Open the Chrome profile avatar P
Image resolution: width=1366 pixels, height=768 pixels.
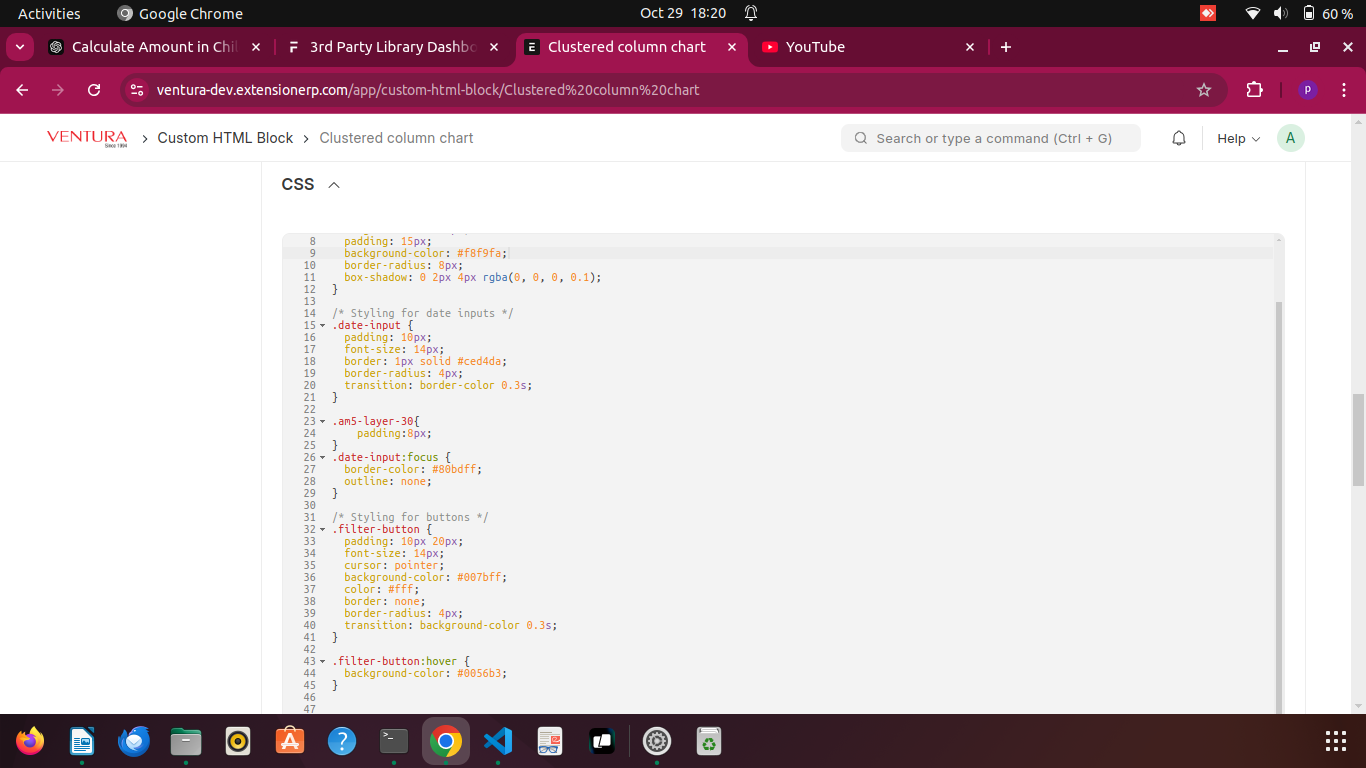1307,90
